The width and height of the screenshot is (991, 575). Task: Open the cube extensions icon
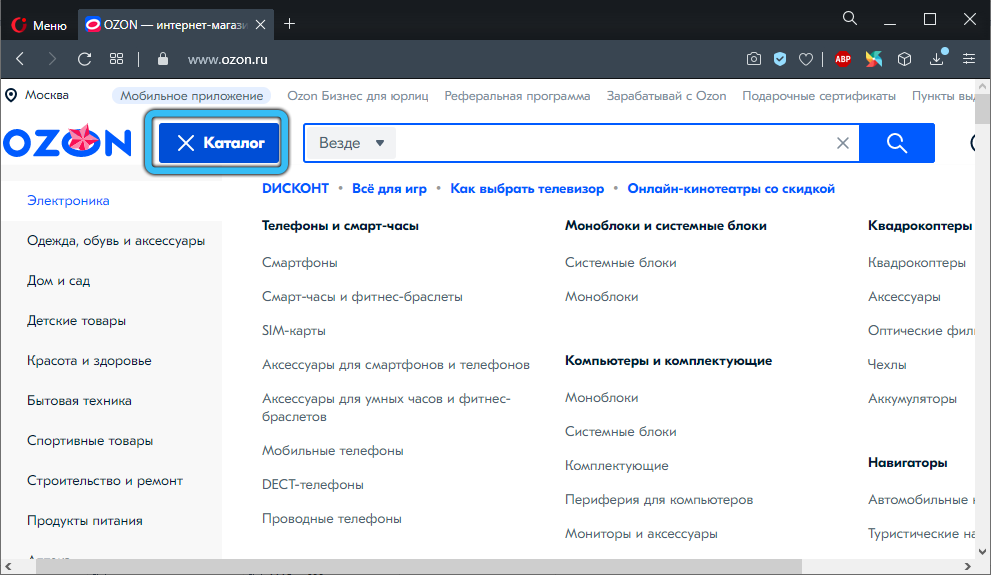(x=904, y=59)
